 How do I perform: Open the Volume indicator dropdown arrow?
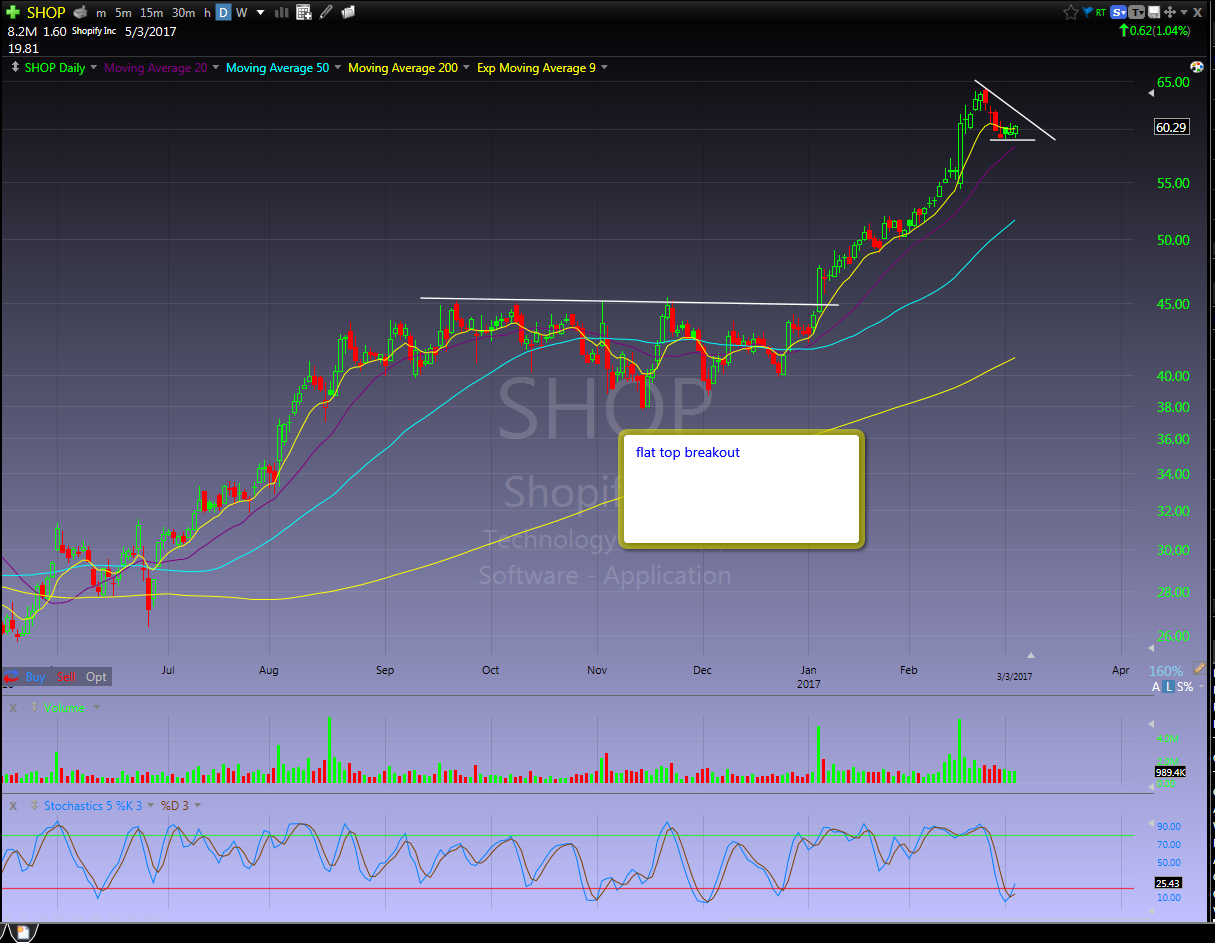[96, 708]
